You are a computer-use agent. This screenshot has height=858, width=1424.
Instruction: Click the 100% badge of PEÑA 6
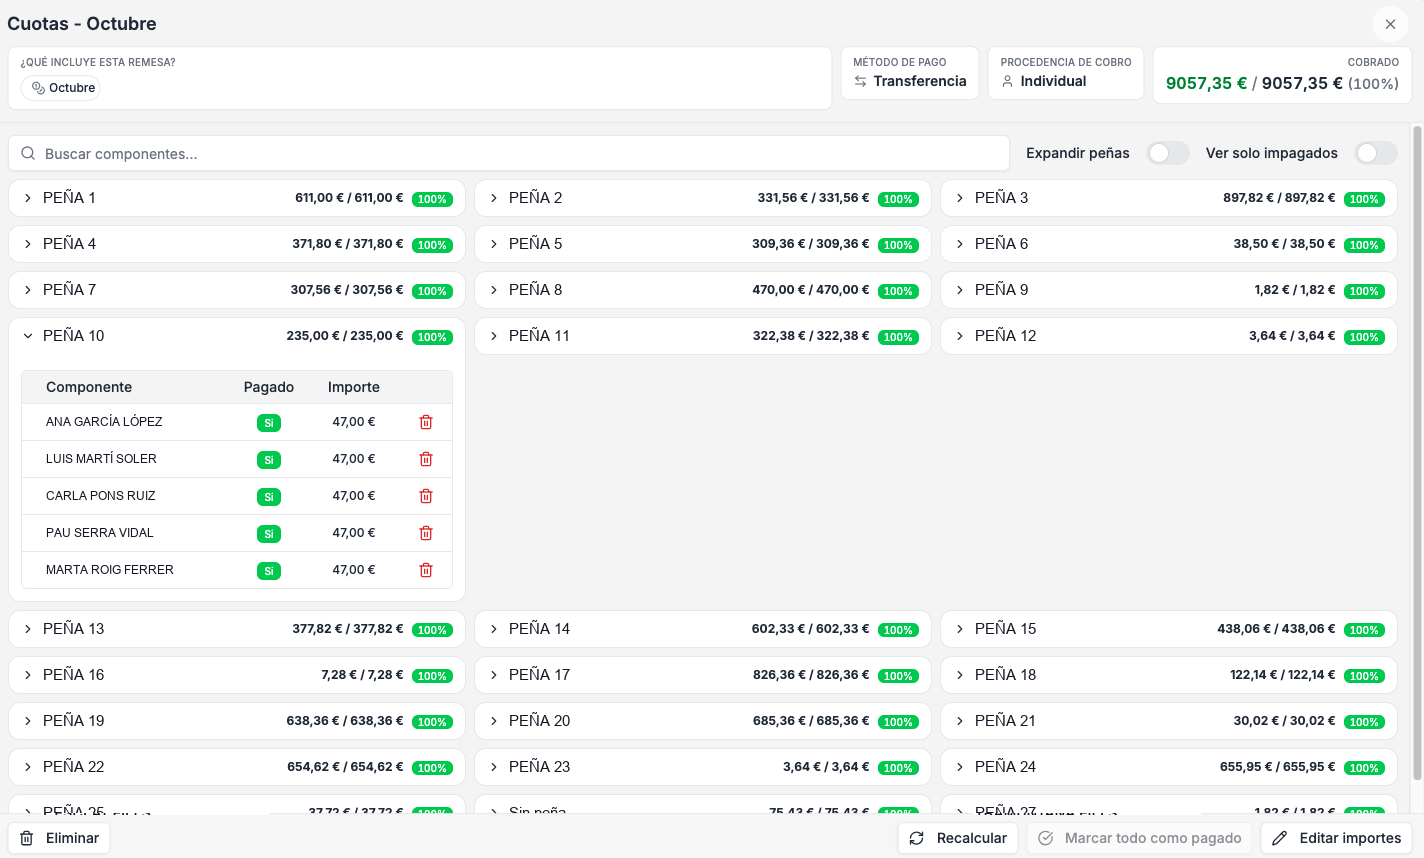pyautogui.click(x=1364, y=245)
